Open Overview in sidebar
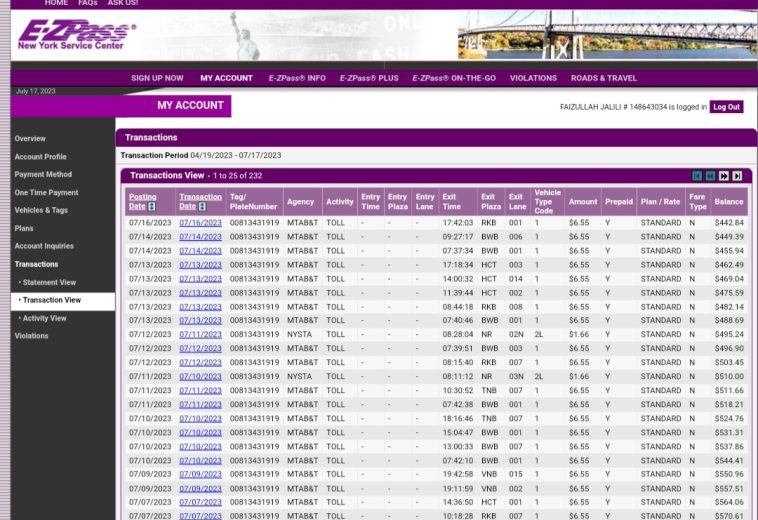 [x=30, y=139]
